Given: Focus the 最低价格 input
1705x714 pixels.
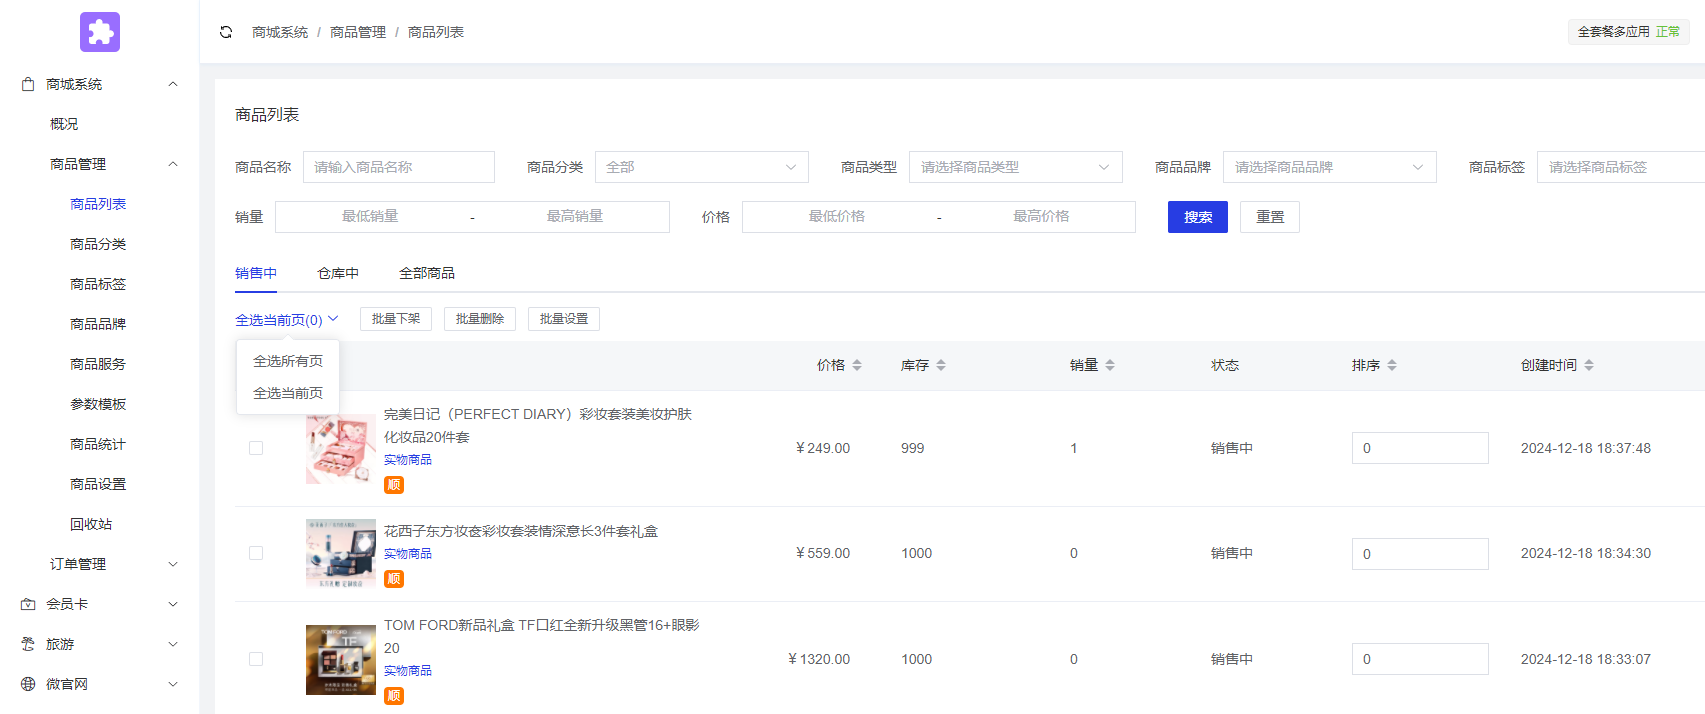Looking at the screenshot, I should click(837, 216).
